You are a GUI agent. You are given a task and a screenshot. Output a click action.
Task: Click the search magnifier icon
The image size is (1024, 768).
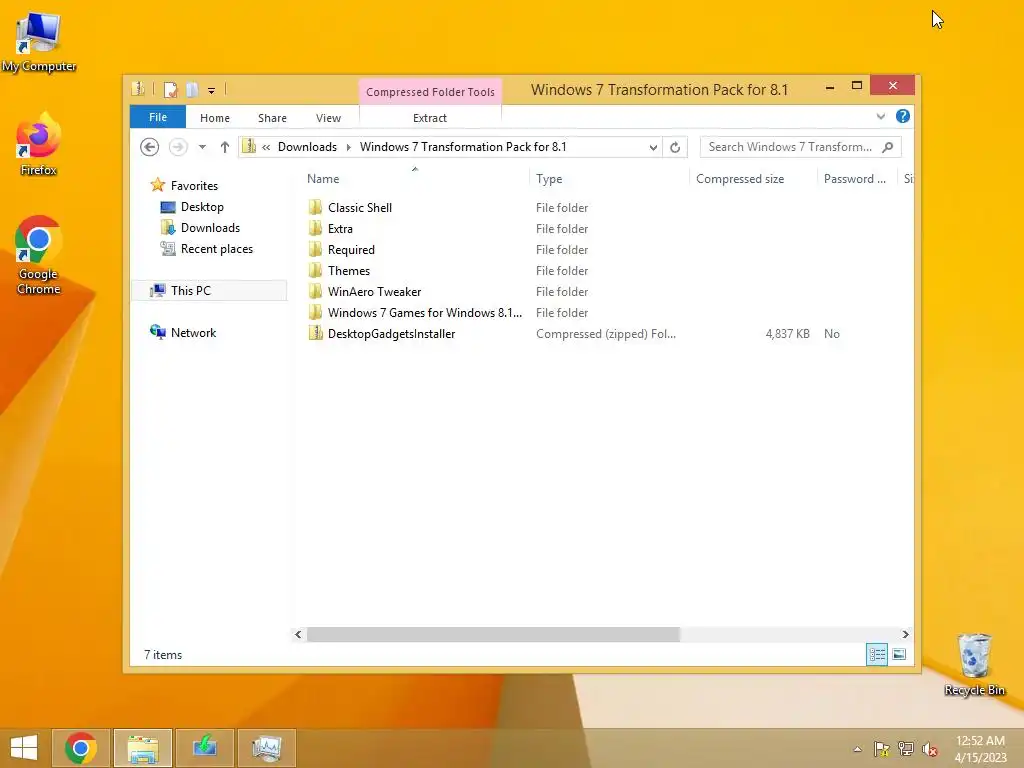(888, 147)
